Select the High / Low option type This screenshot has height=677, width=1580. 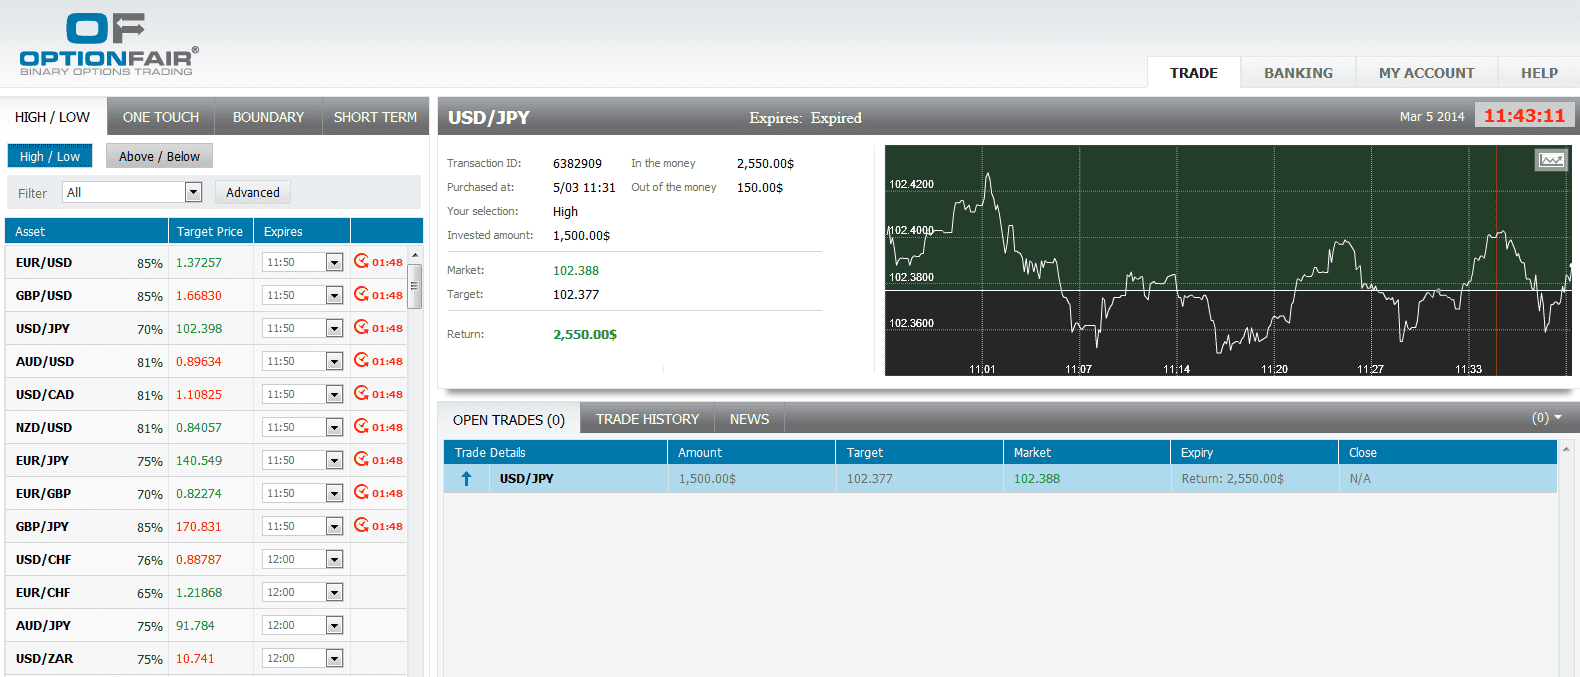(50, 156)
